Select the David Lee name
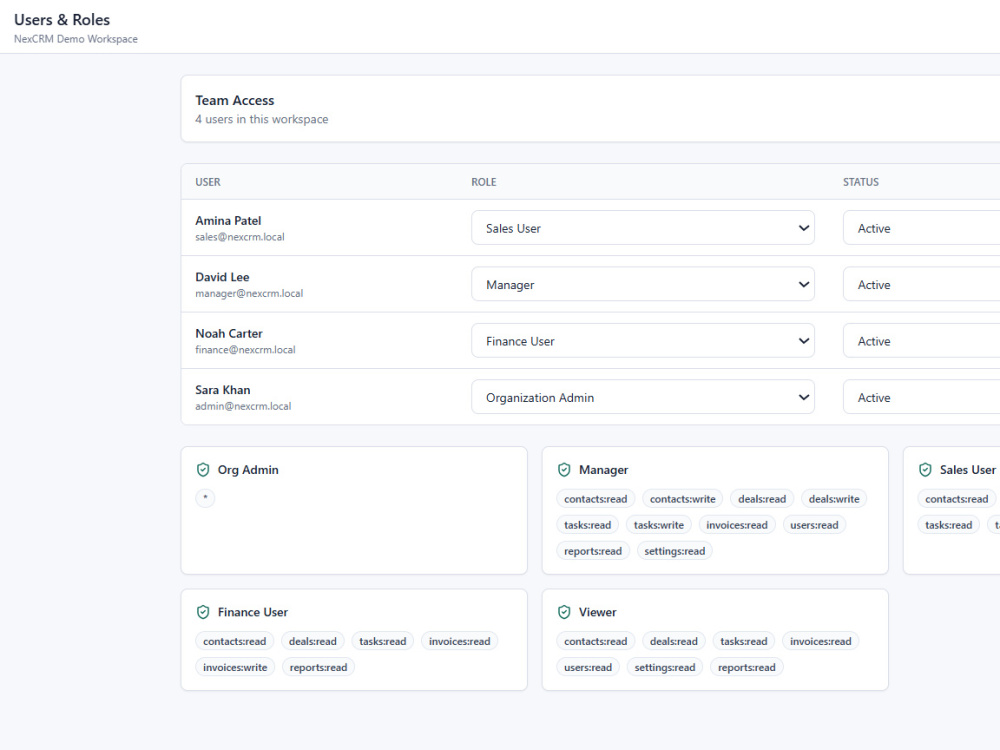This screenshot has width=1000, height=750. [x=222, y=277]
